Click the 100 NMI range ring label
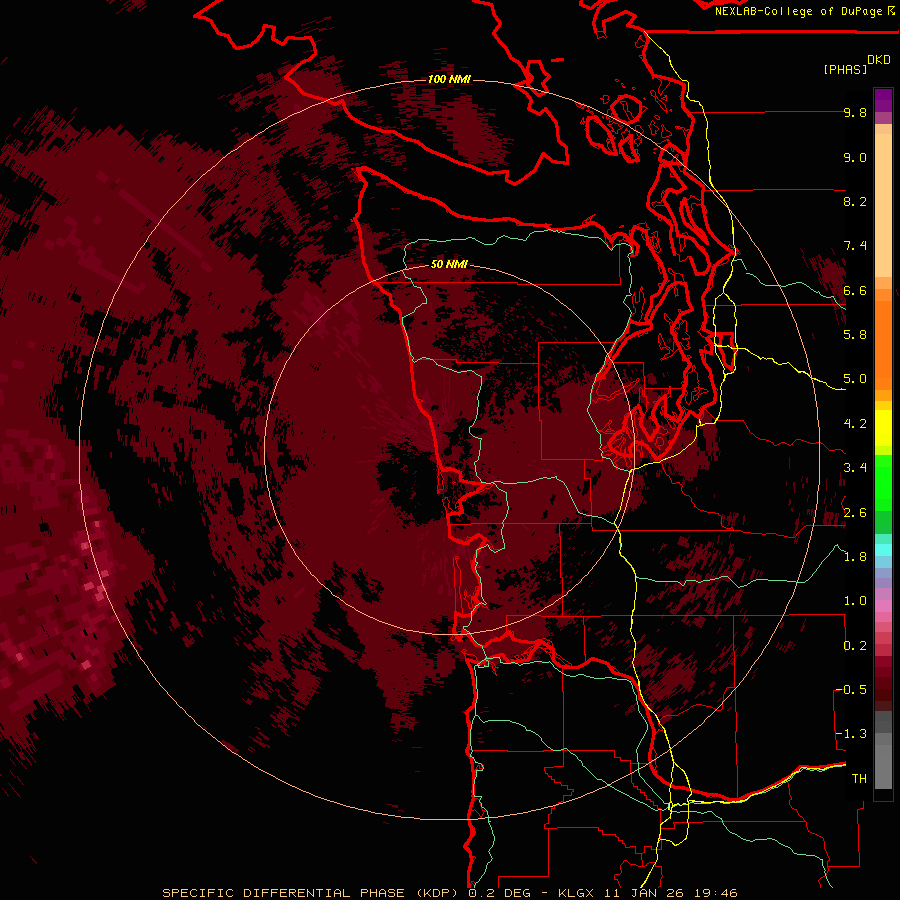Screen dimensions: 900x900 [x=449, y=79]
